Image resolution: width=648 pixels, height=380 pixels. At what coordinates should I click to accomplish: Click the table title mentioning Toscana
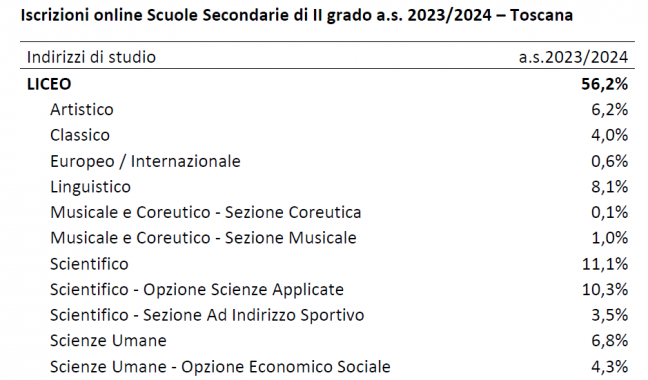point(297,15)
